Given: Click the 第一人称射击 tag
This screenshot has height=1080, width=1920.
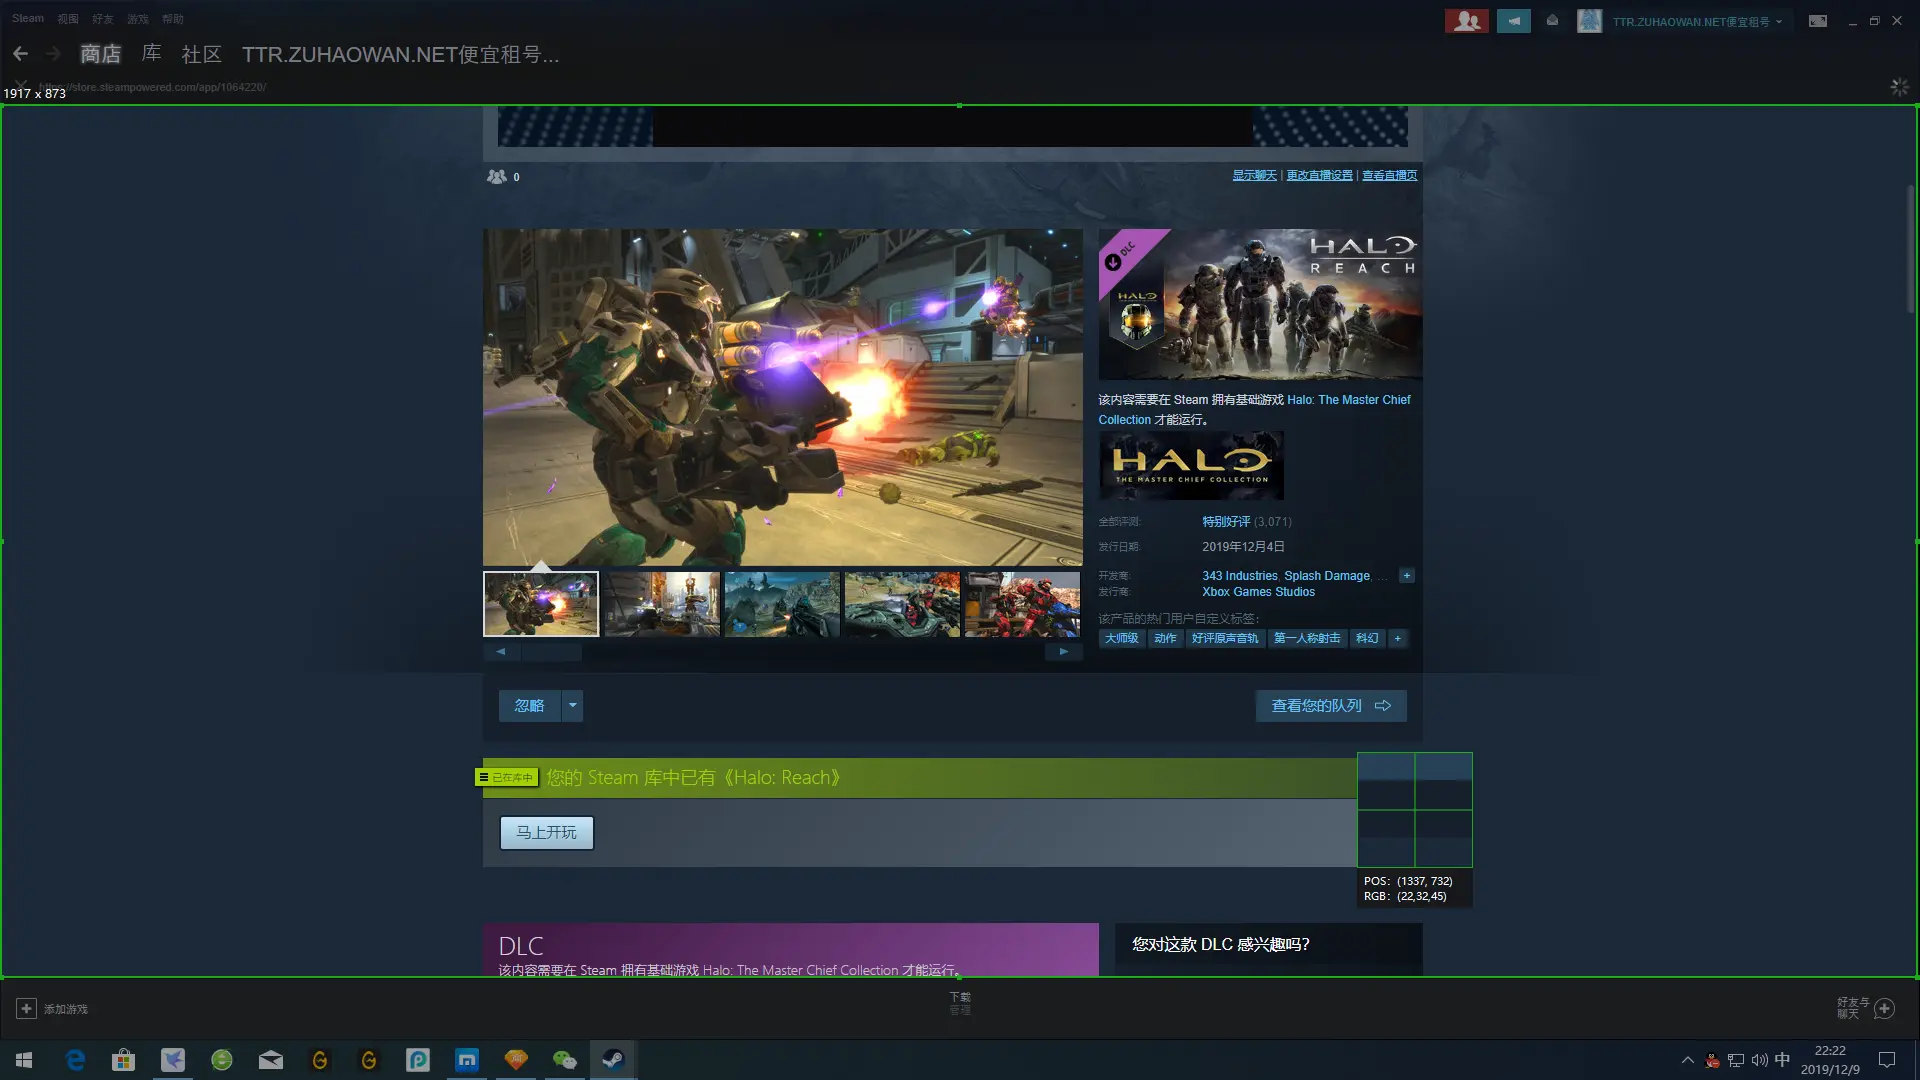Looking at the screenshot, I should pos(1307,638).
